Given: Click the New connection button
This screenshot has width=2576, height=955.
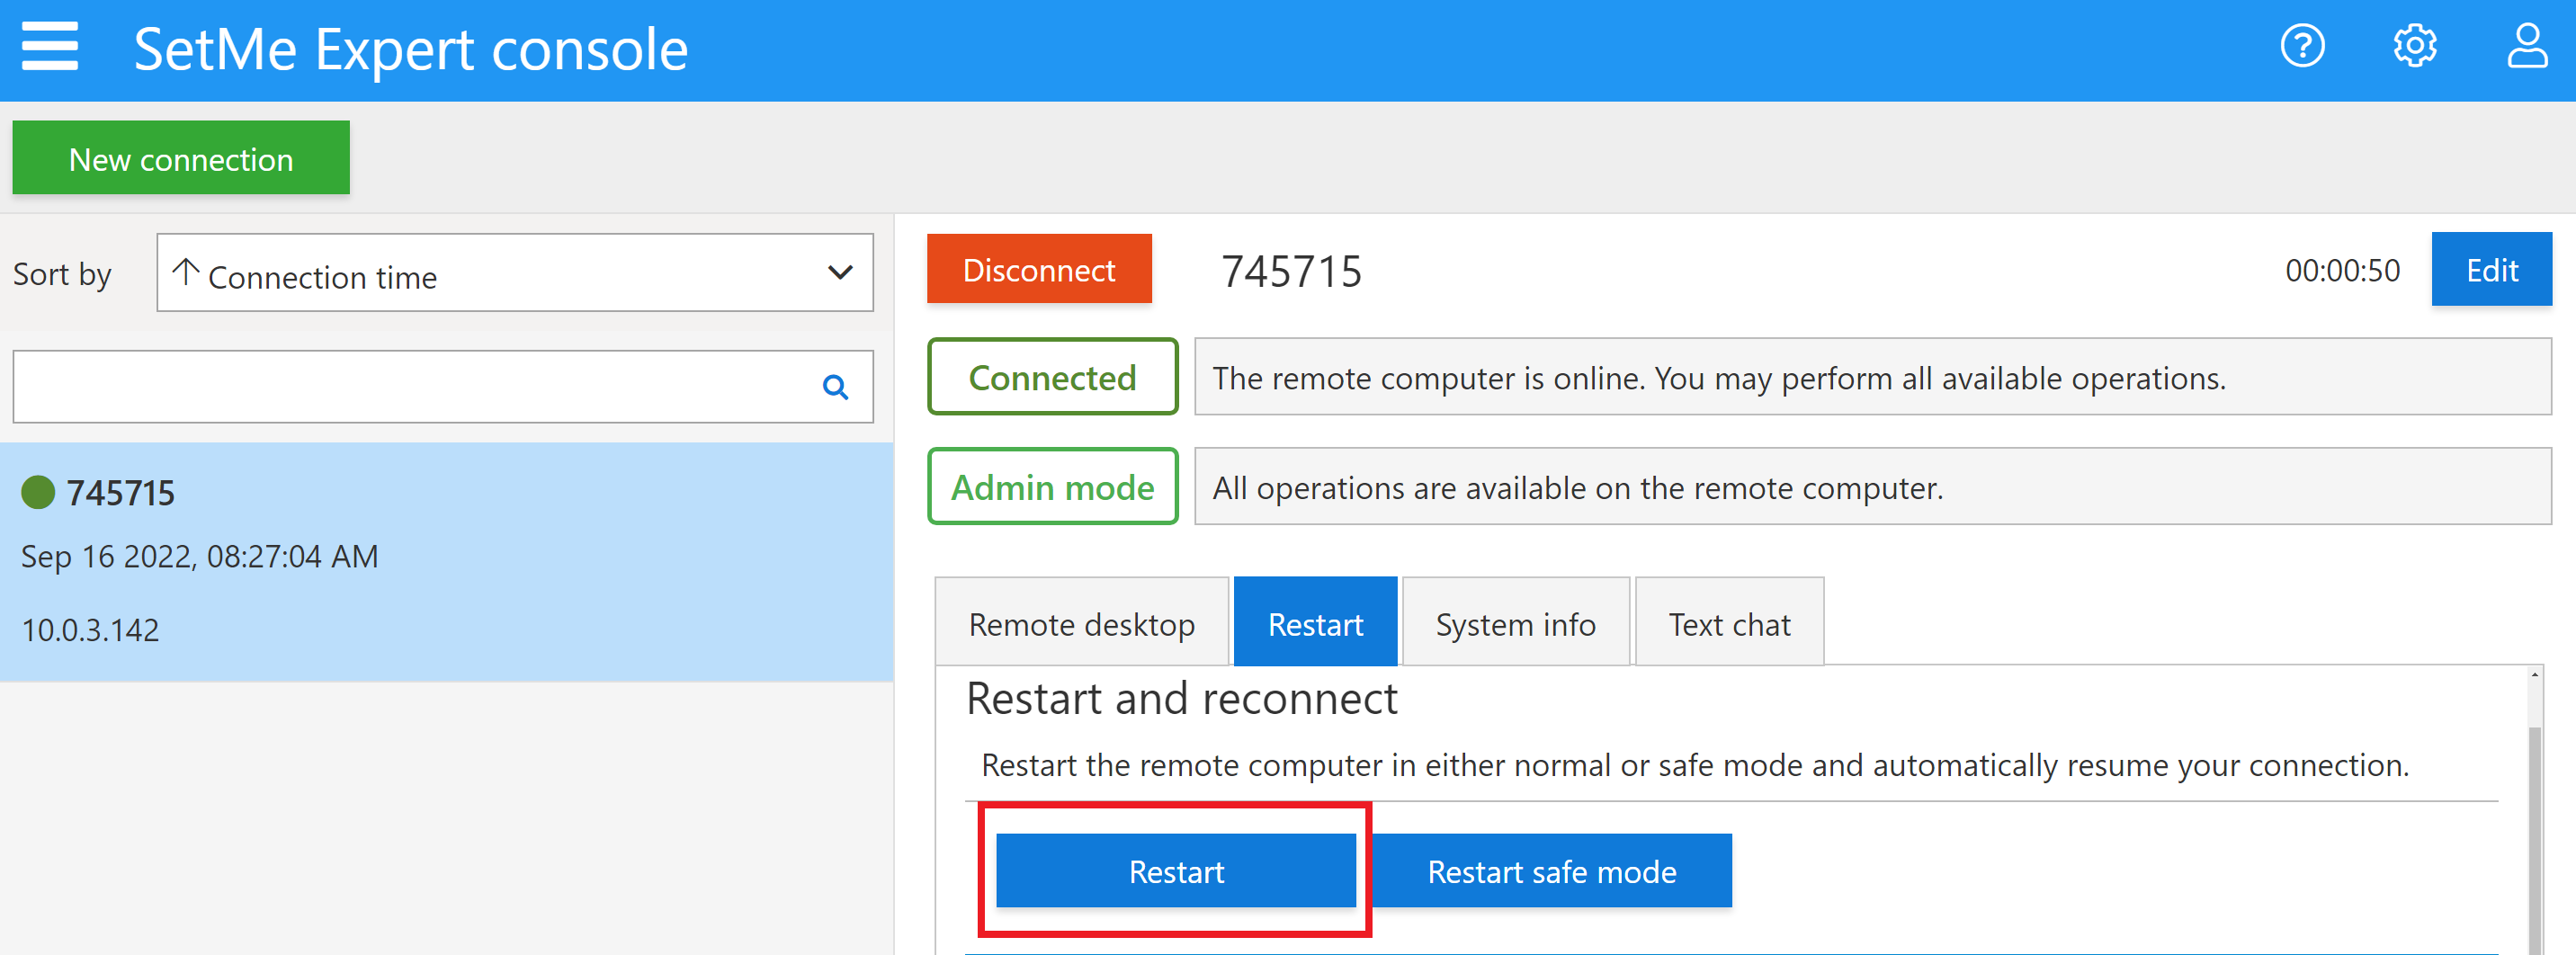Looking at the screenshot, I should pos(180,157).
